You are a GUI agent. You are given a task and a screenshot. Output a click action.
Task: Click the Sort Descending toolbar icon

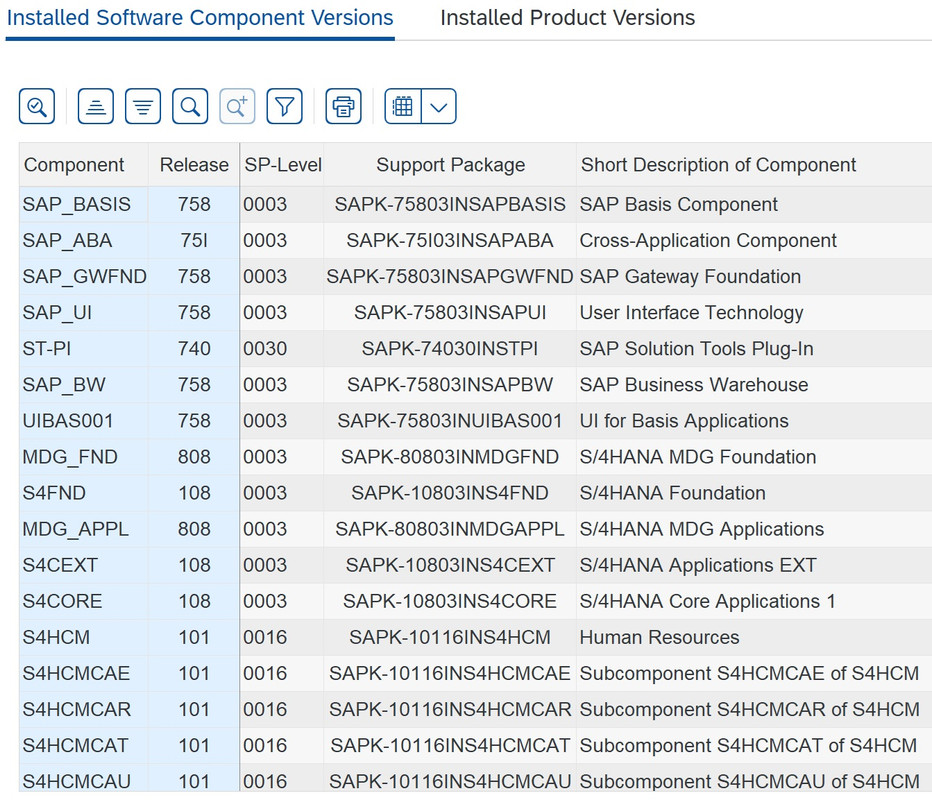pos(143,106)
